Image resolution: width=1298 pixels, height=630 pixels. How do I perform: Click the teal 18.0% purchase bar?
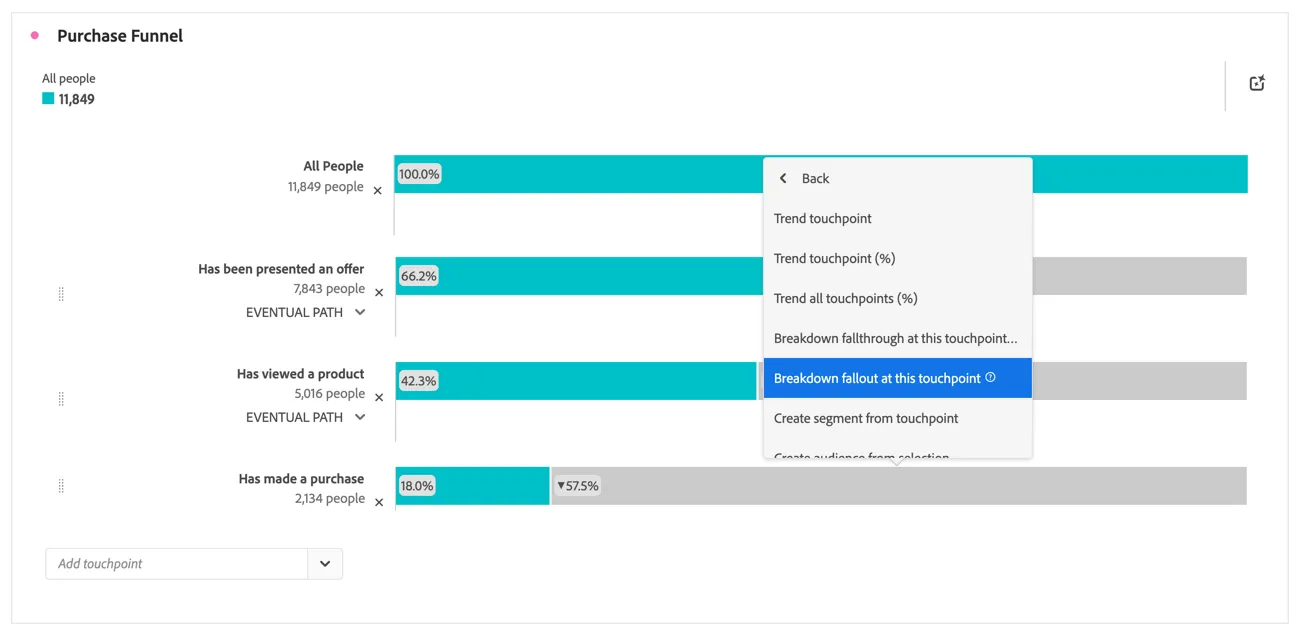pyautogui.click(x=473, y=486)
